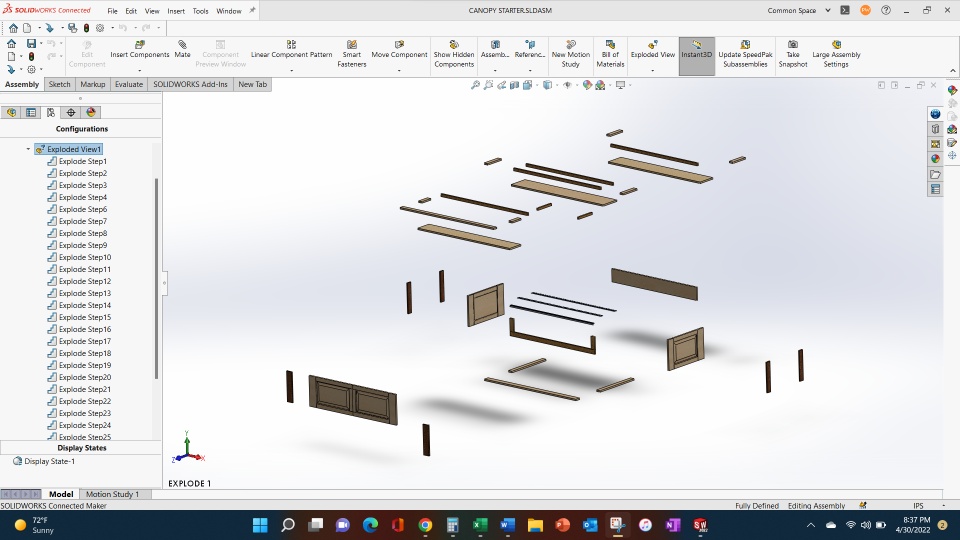Select the Model tab
This screenshot has width=960, height=540.
61,494
